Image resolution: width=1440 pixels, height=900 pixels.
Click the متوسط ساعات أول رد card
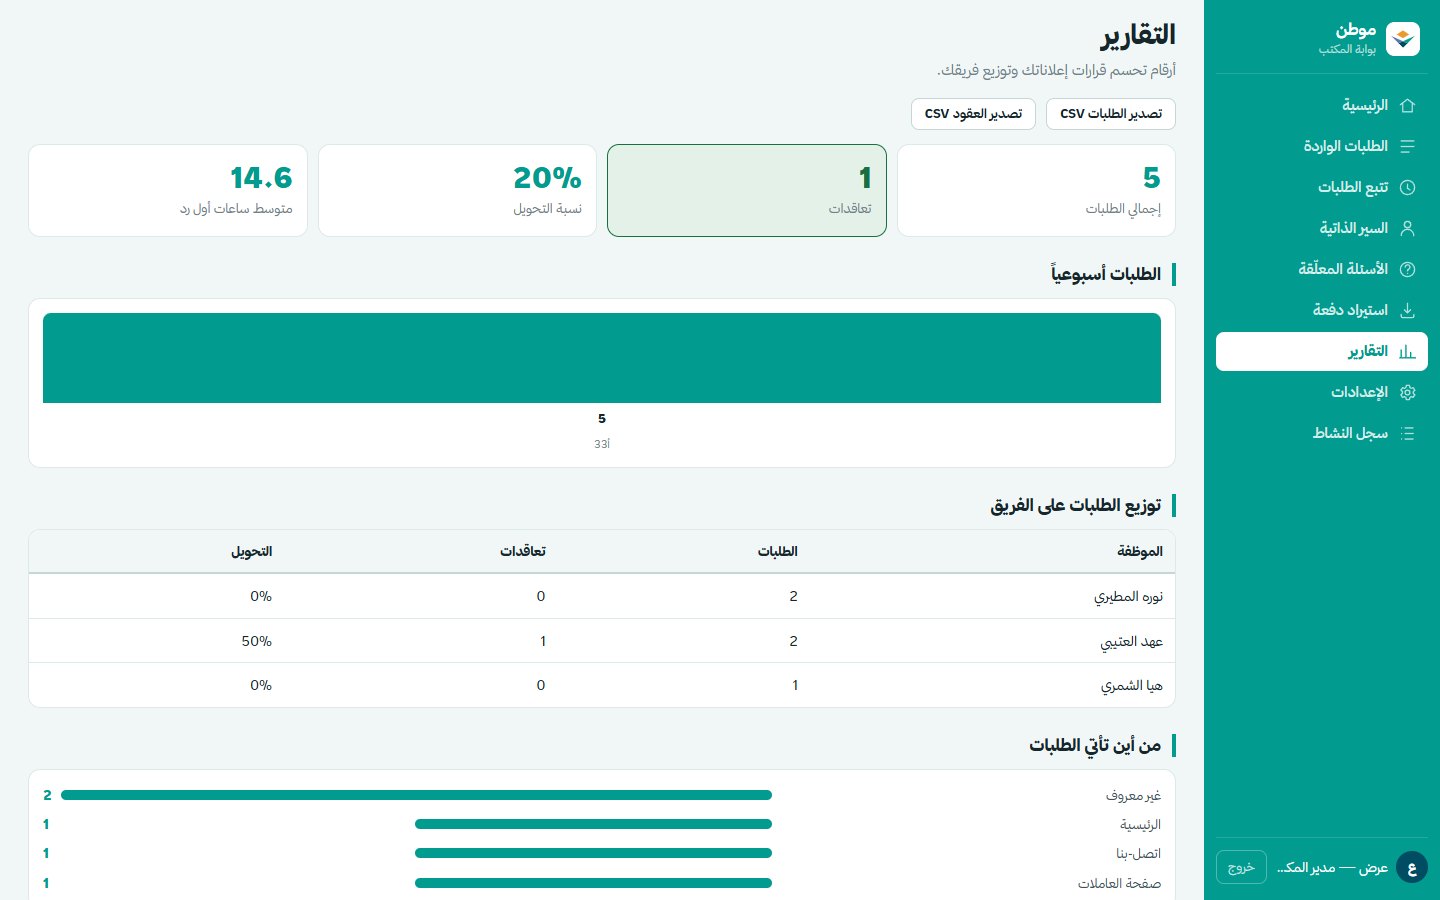coord(168,190)
